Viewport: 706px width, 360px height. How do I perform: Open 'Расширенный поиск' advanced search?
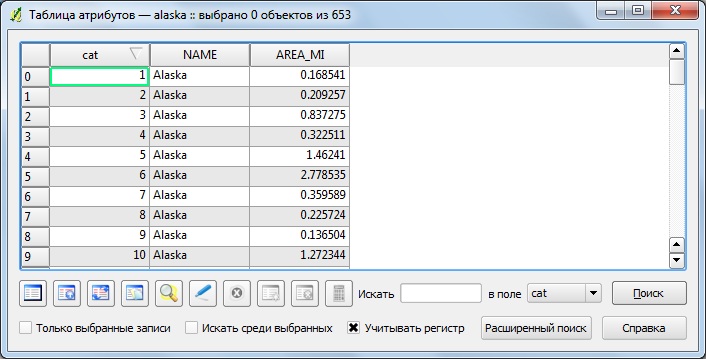[x=536, y=328]
